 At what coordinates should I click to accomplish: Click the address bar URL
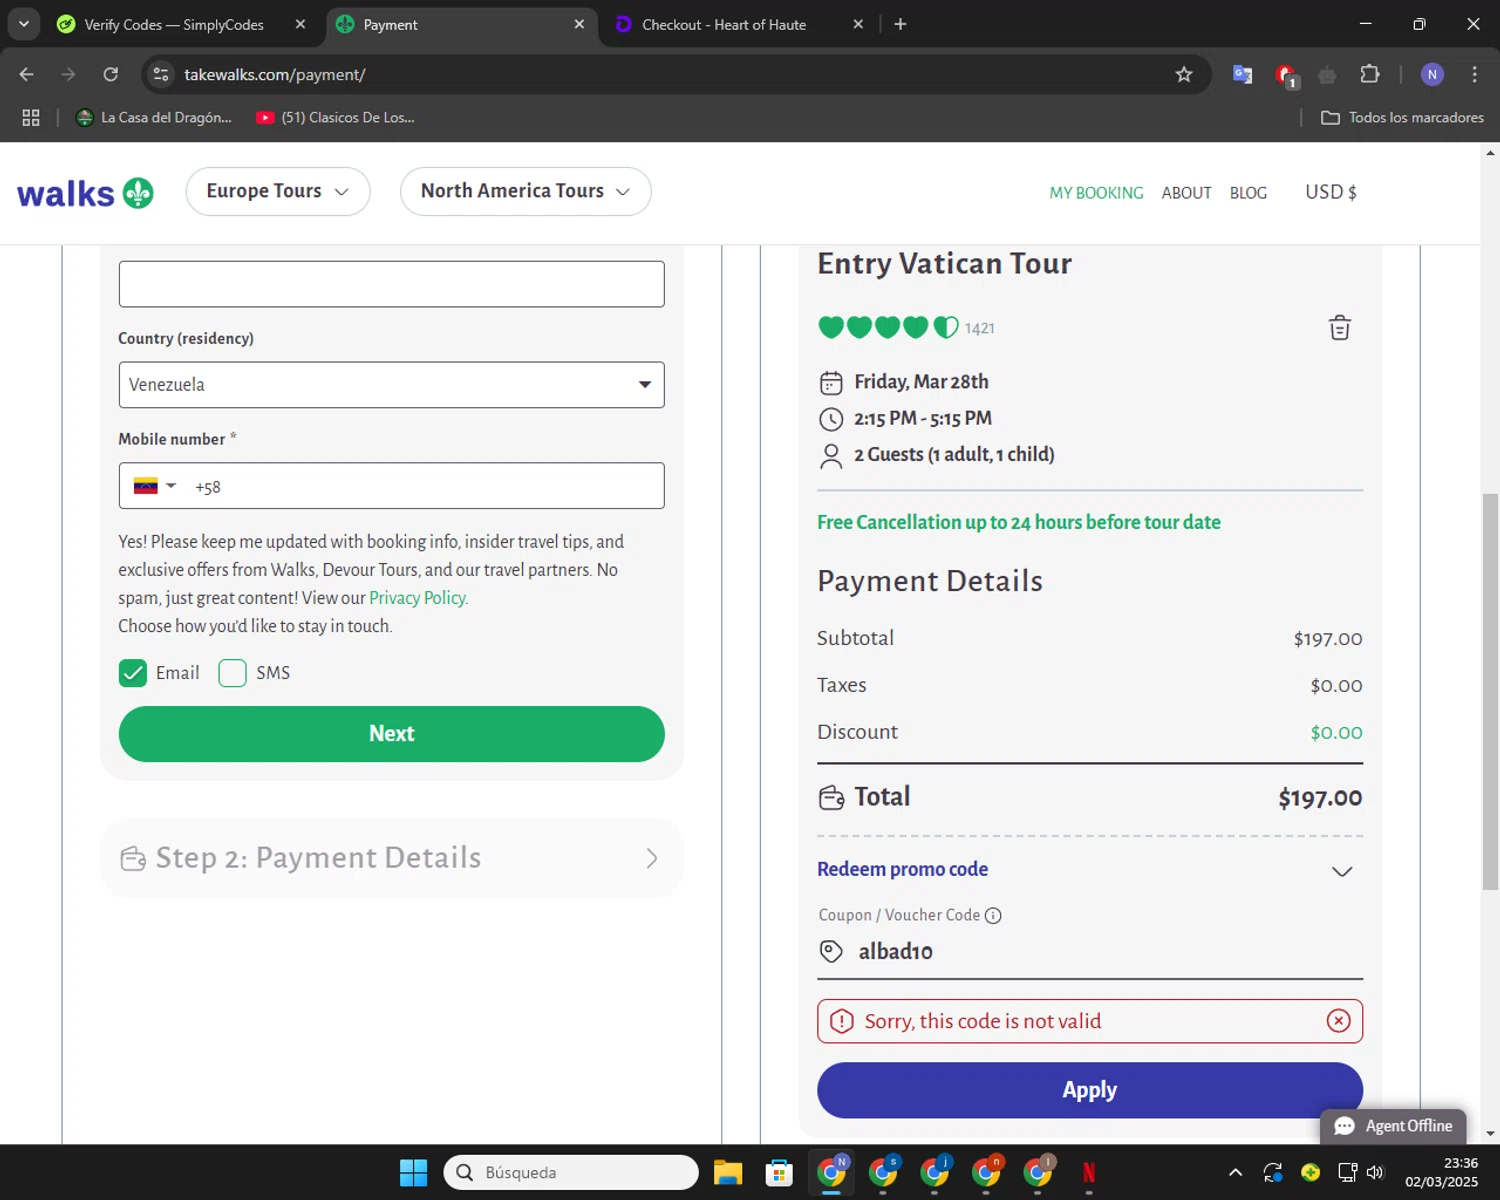click(275, 74)
